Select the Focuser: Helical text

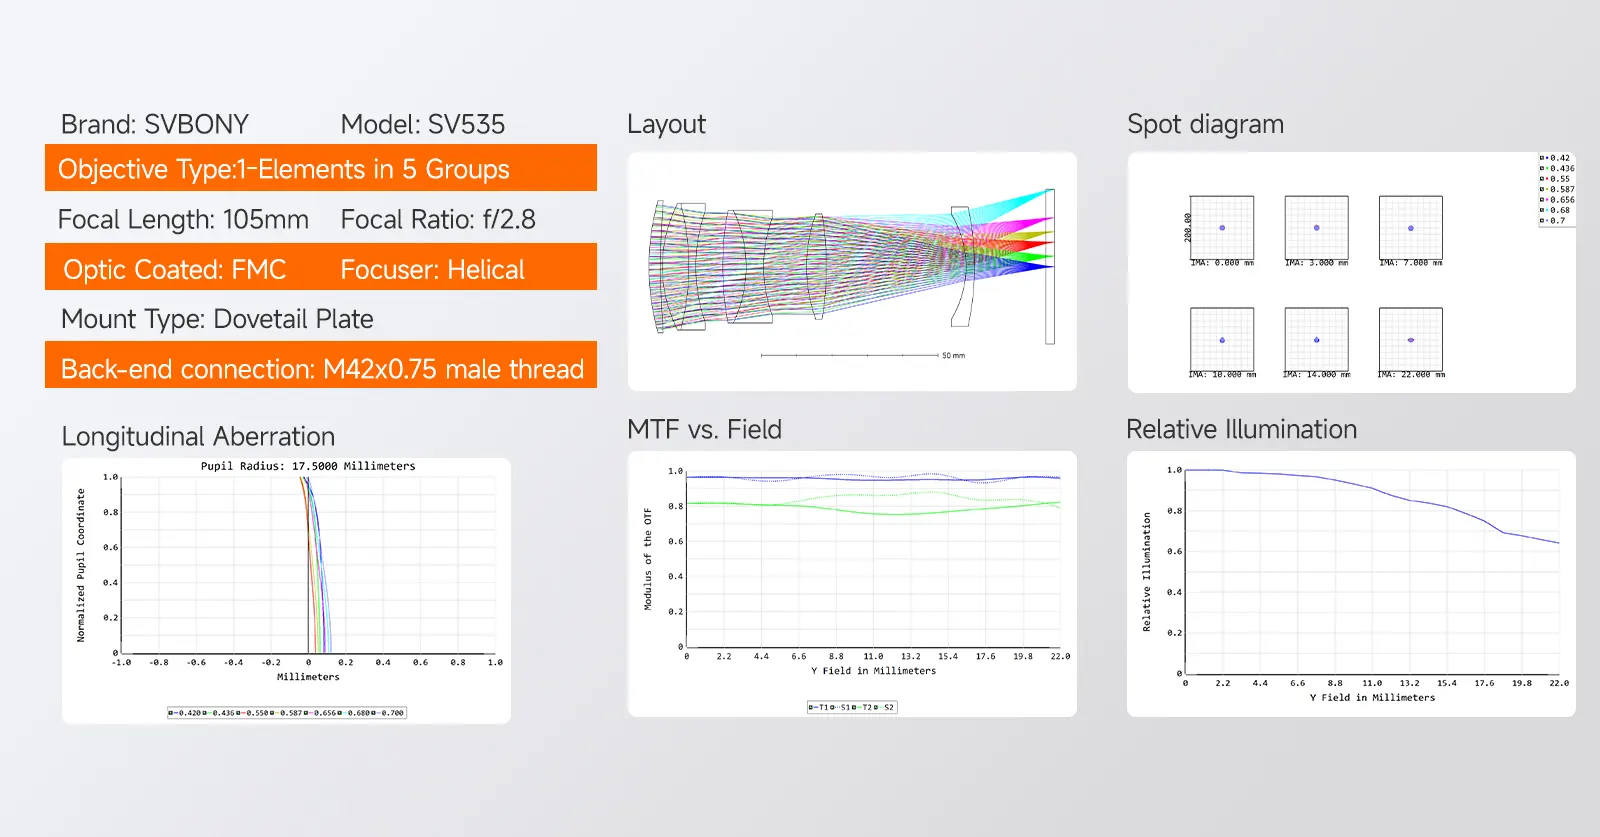point(432,269)
